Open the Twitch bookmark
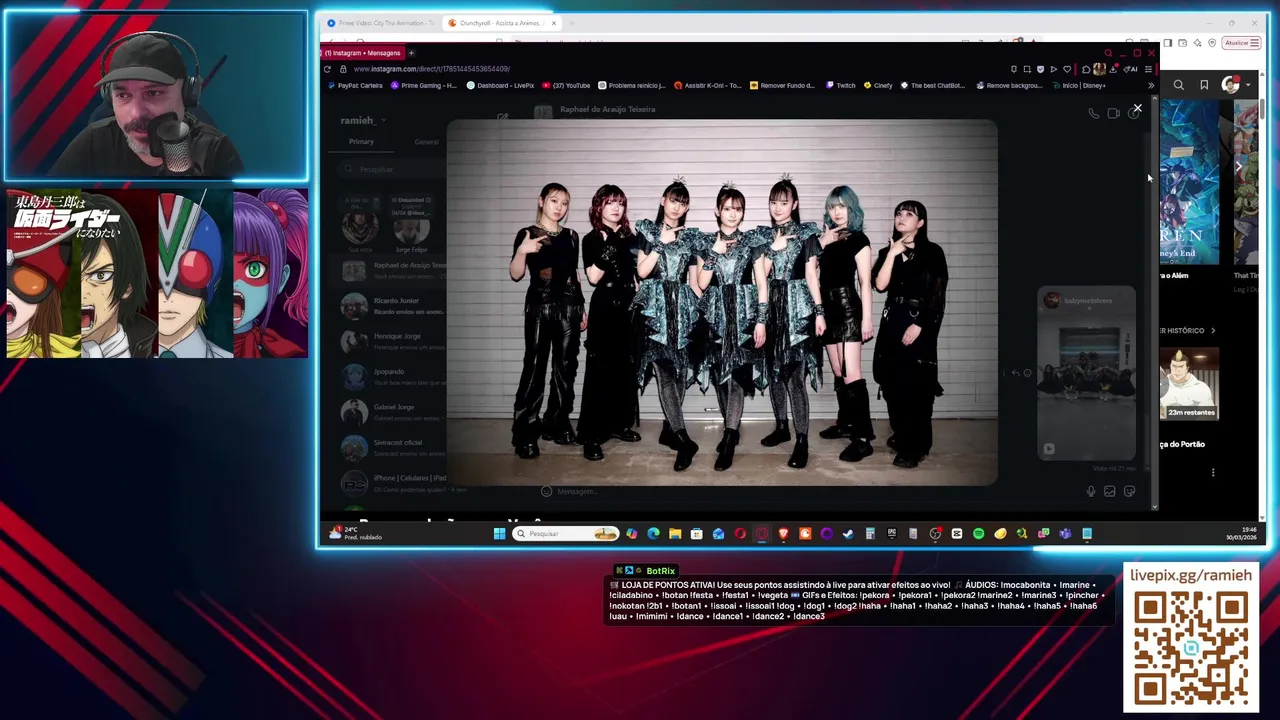The height and width of the screenshot is (720, 1280). coord(841,86)
